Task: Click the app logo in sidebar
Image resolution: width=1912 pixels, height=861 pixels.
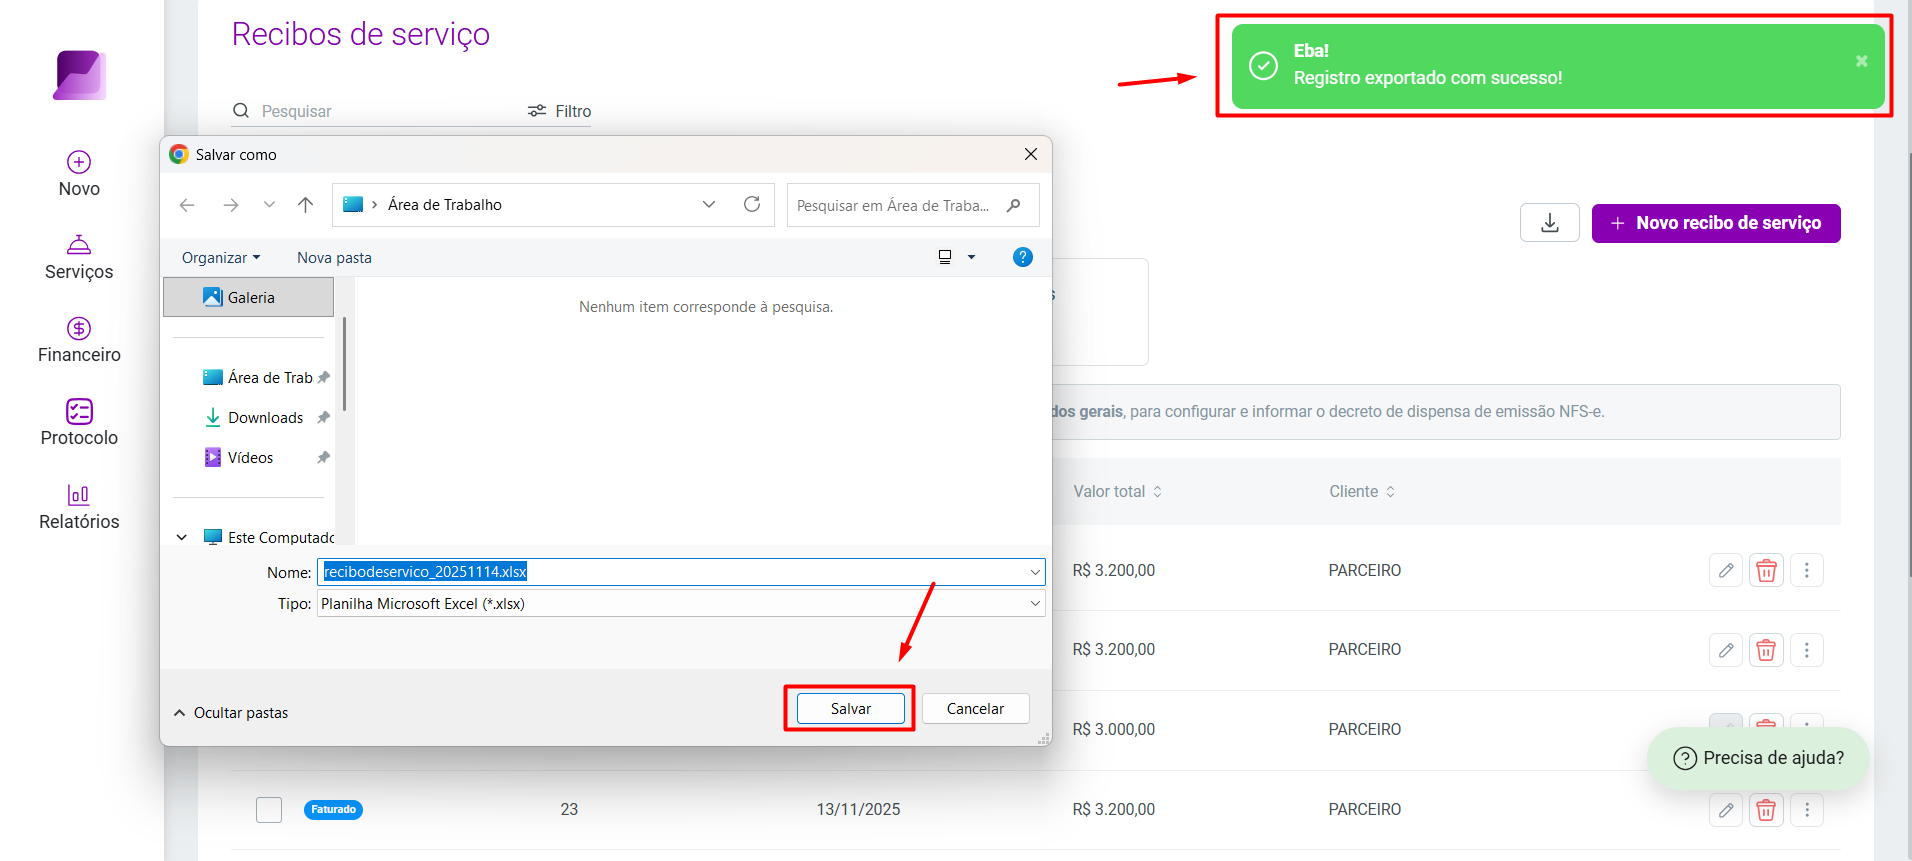Action: [80, 75]
